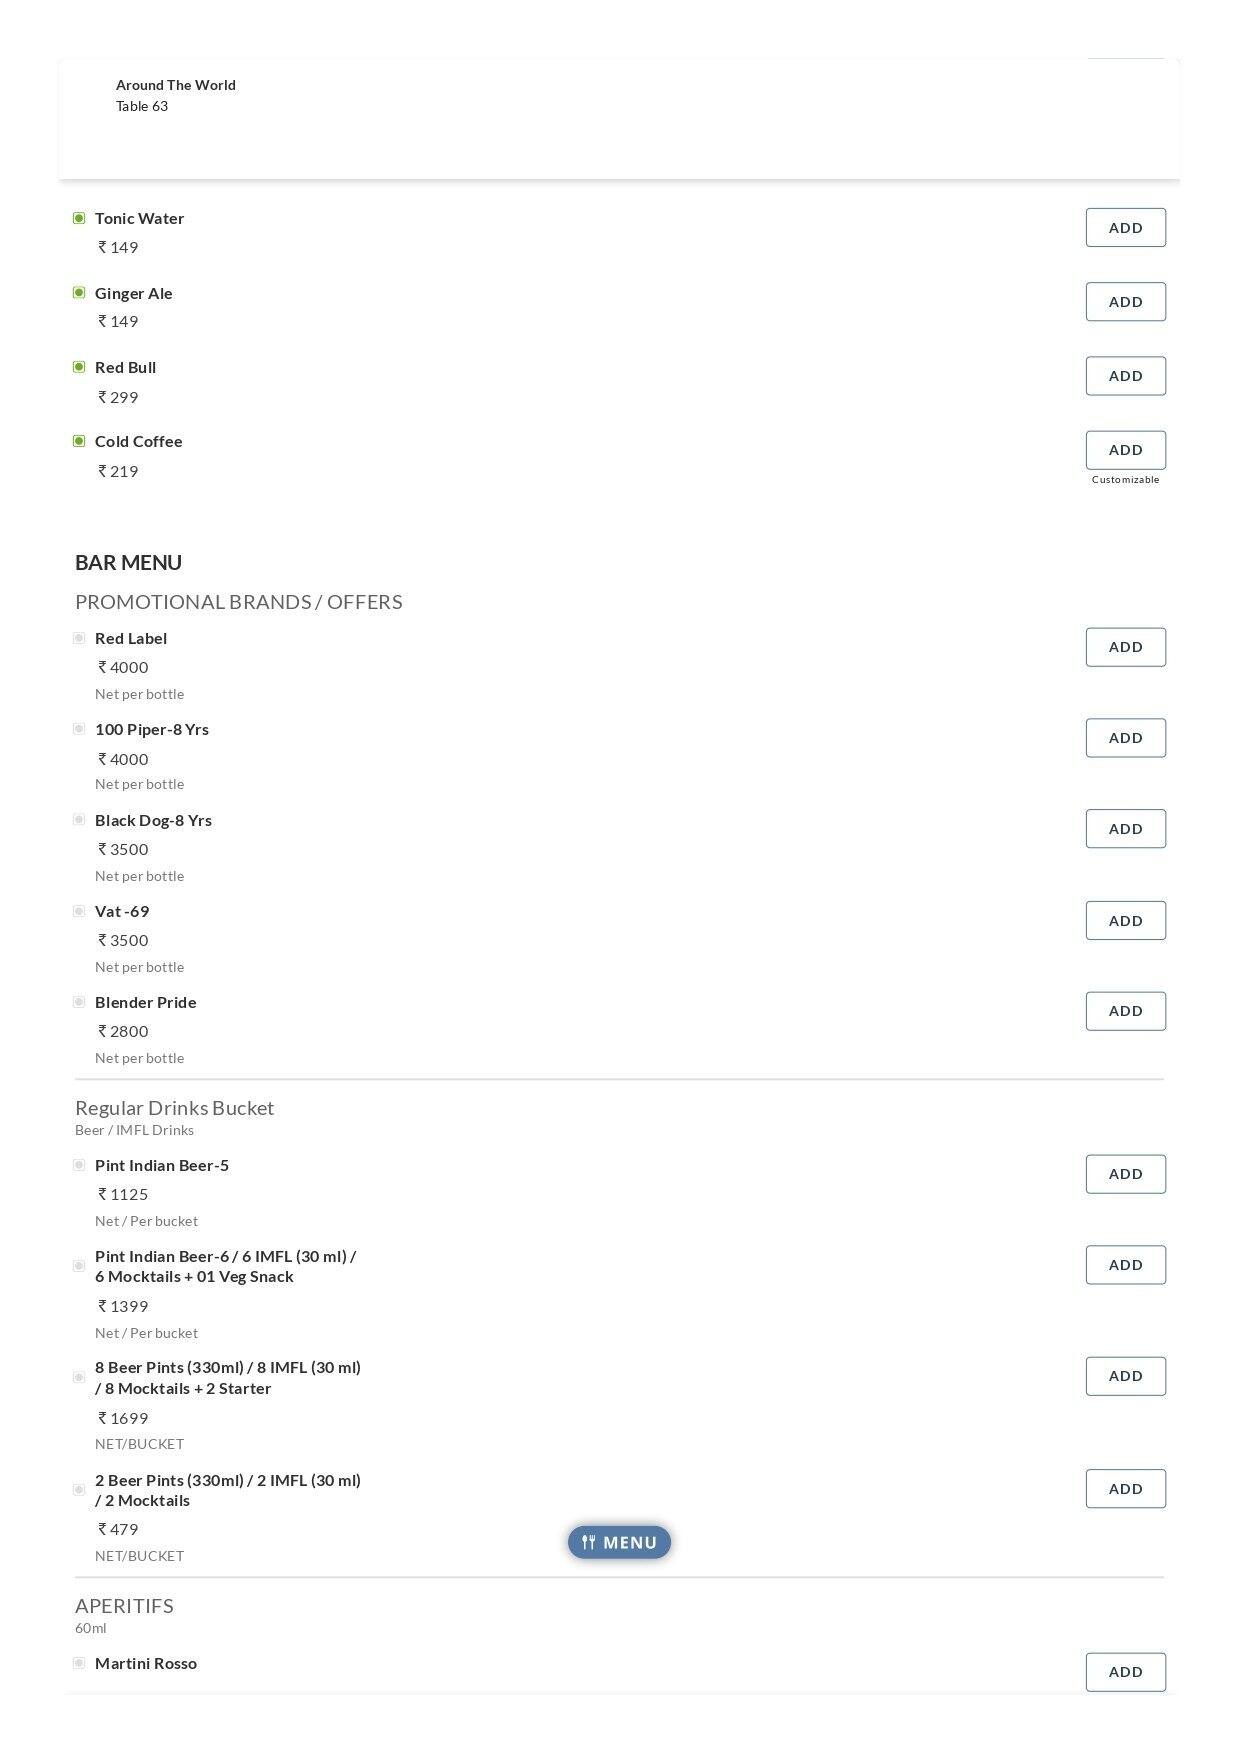This screenshot has width=1240, height=1754.
Task: Add Black Dog-8 Yrs bottle
Action: click(x=1126, y=829)
